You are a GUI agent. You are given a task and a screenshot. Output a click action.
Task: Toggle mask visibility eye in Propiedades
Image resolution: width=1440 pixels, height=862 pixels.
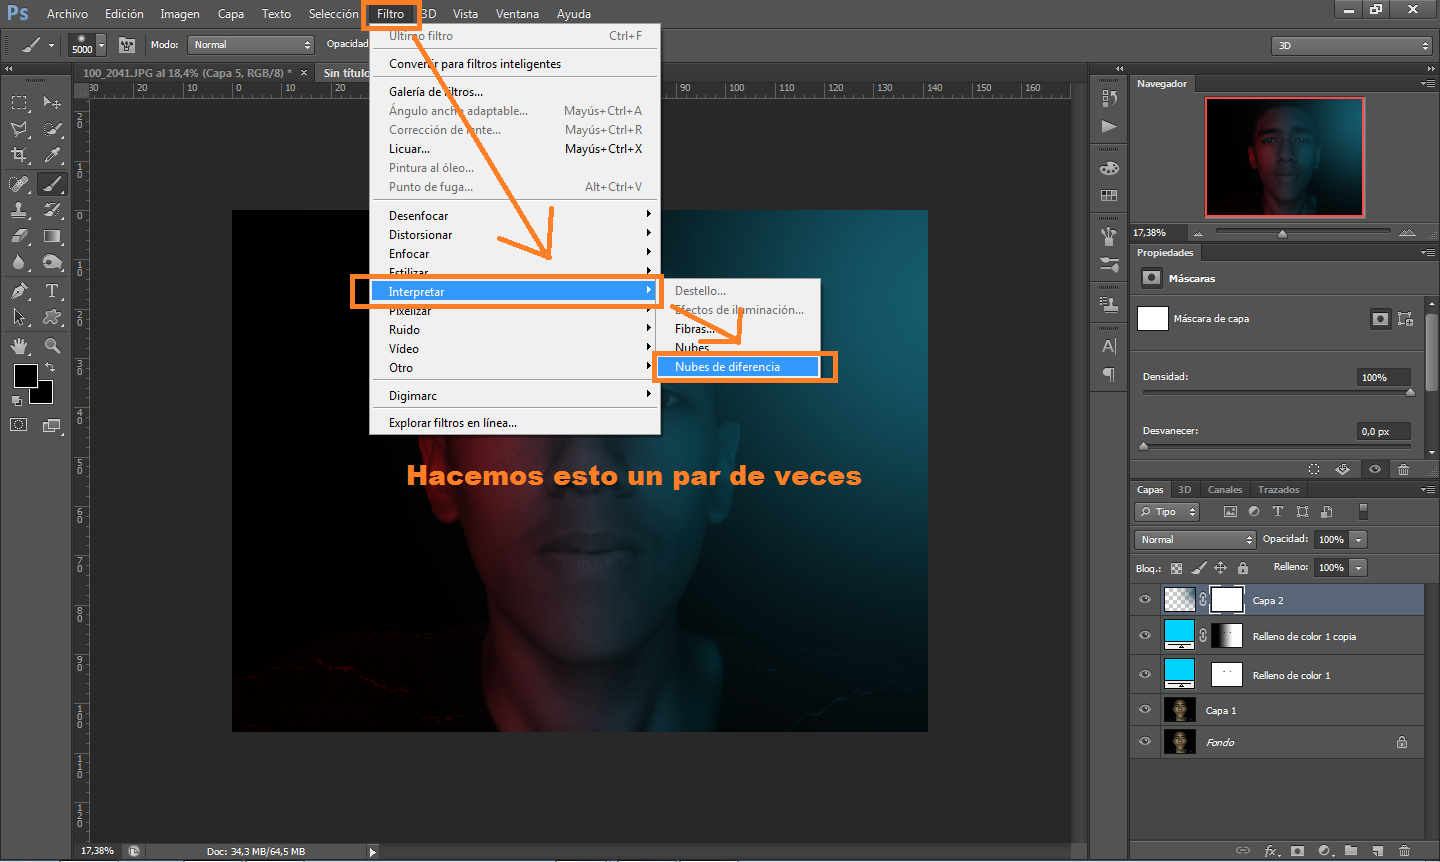tap(1375, 469)
